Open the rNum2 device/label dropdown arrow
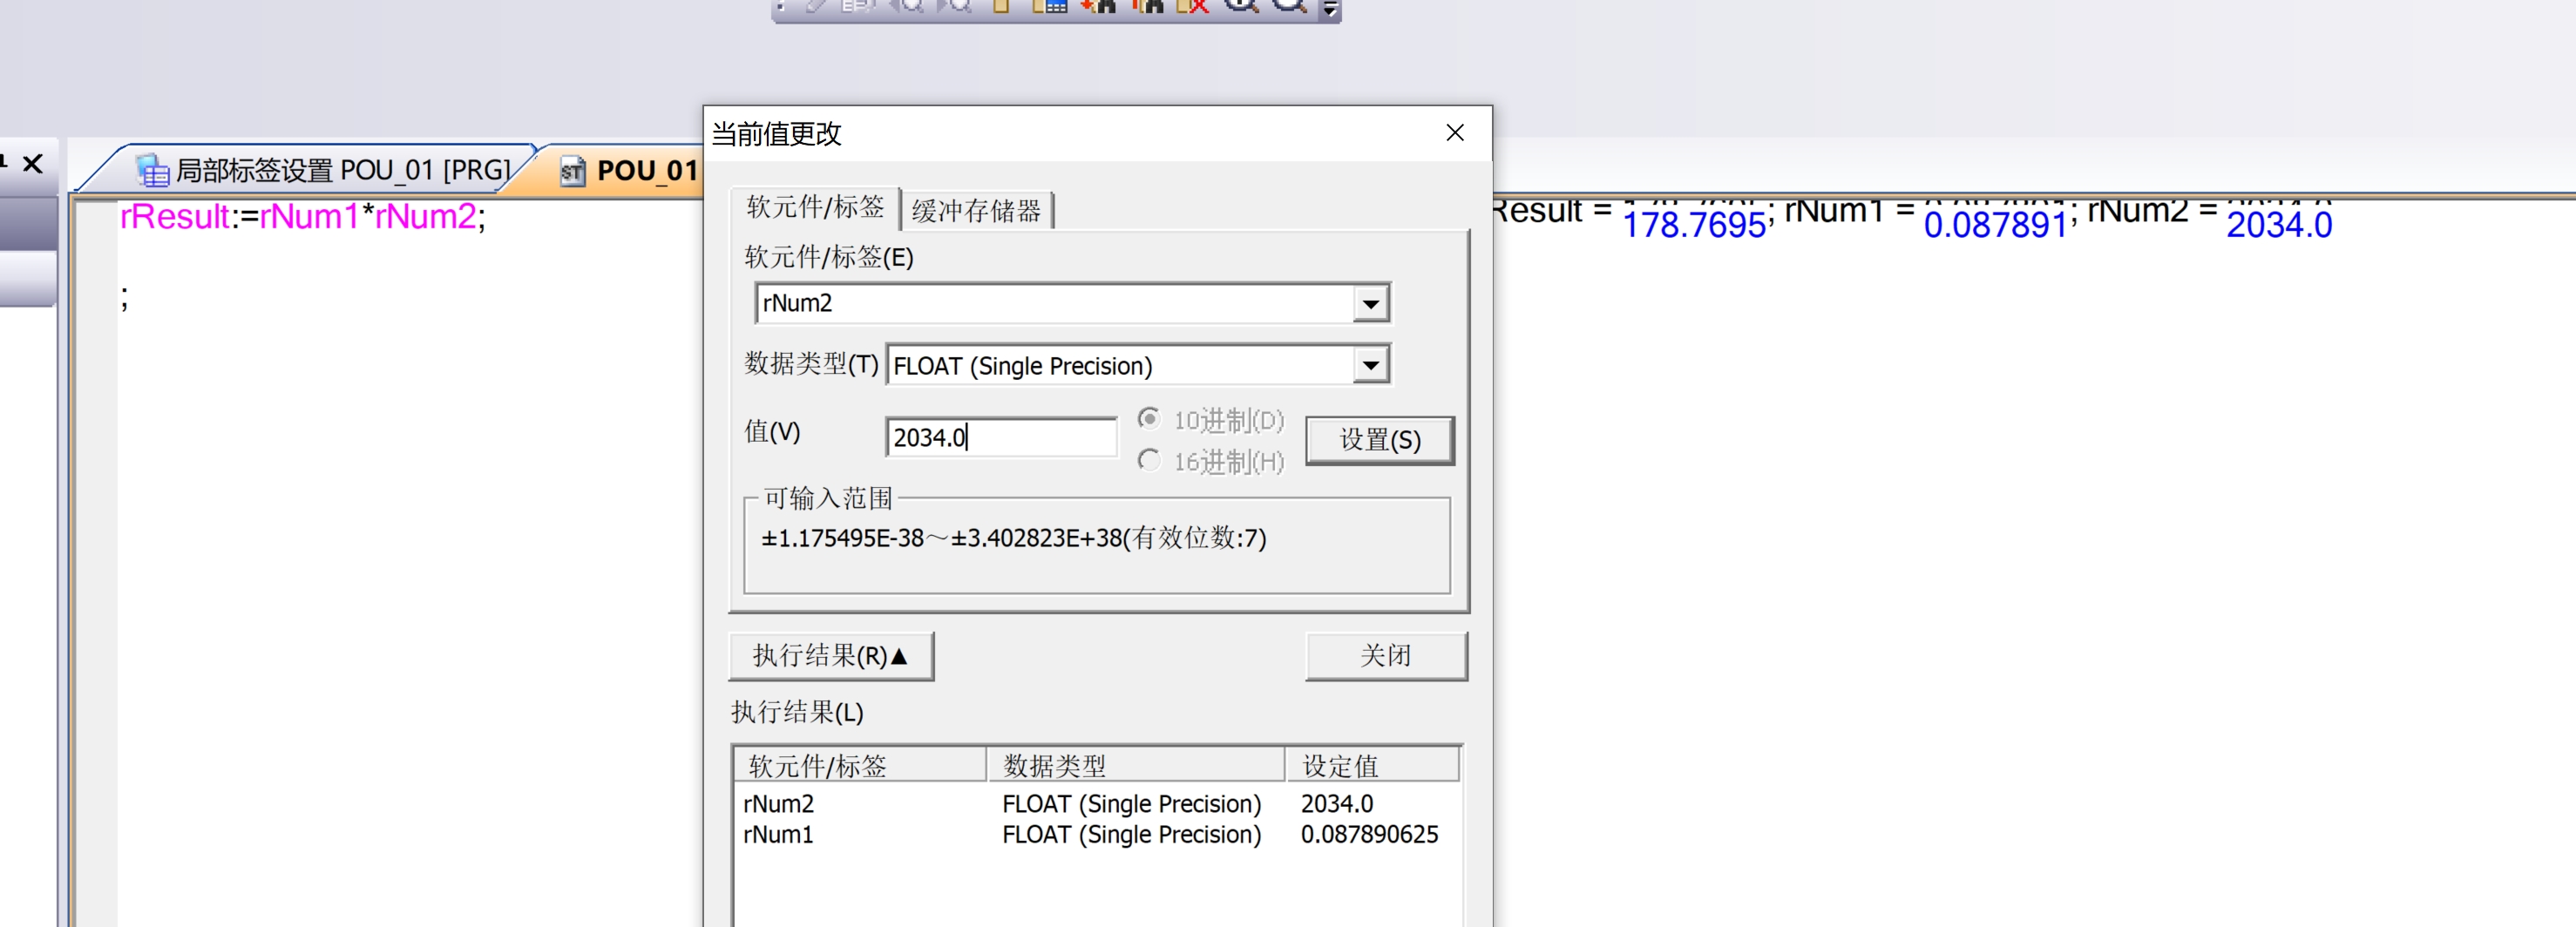 (x=1370, y=303)
